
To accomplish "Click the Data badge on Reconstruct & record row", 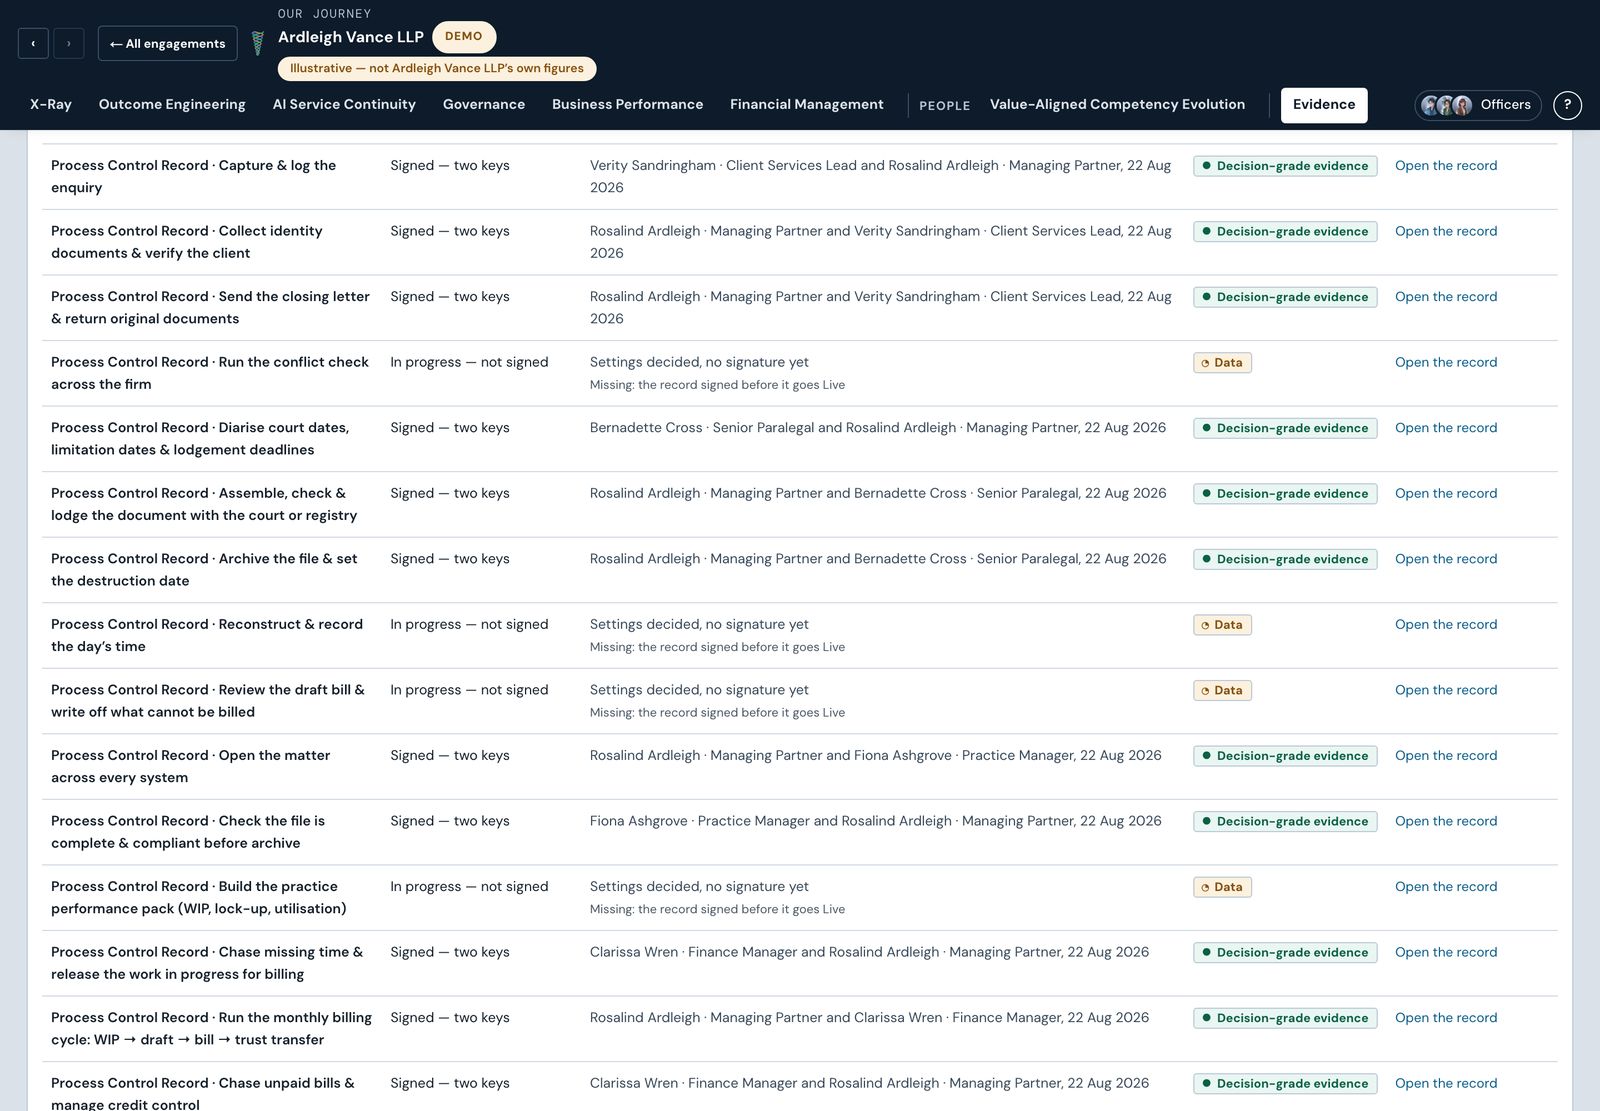I will (x=1222, y=625).
